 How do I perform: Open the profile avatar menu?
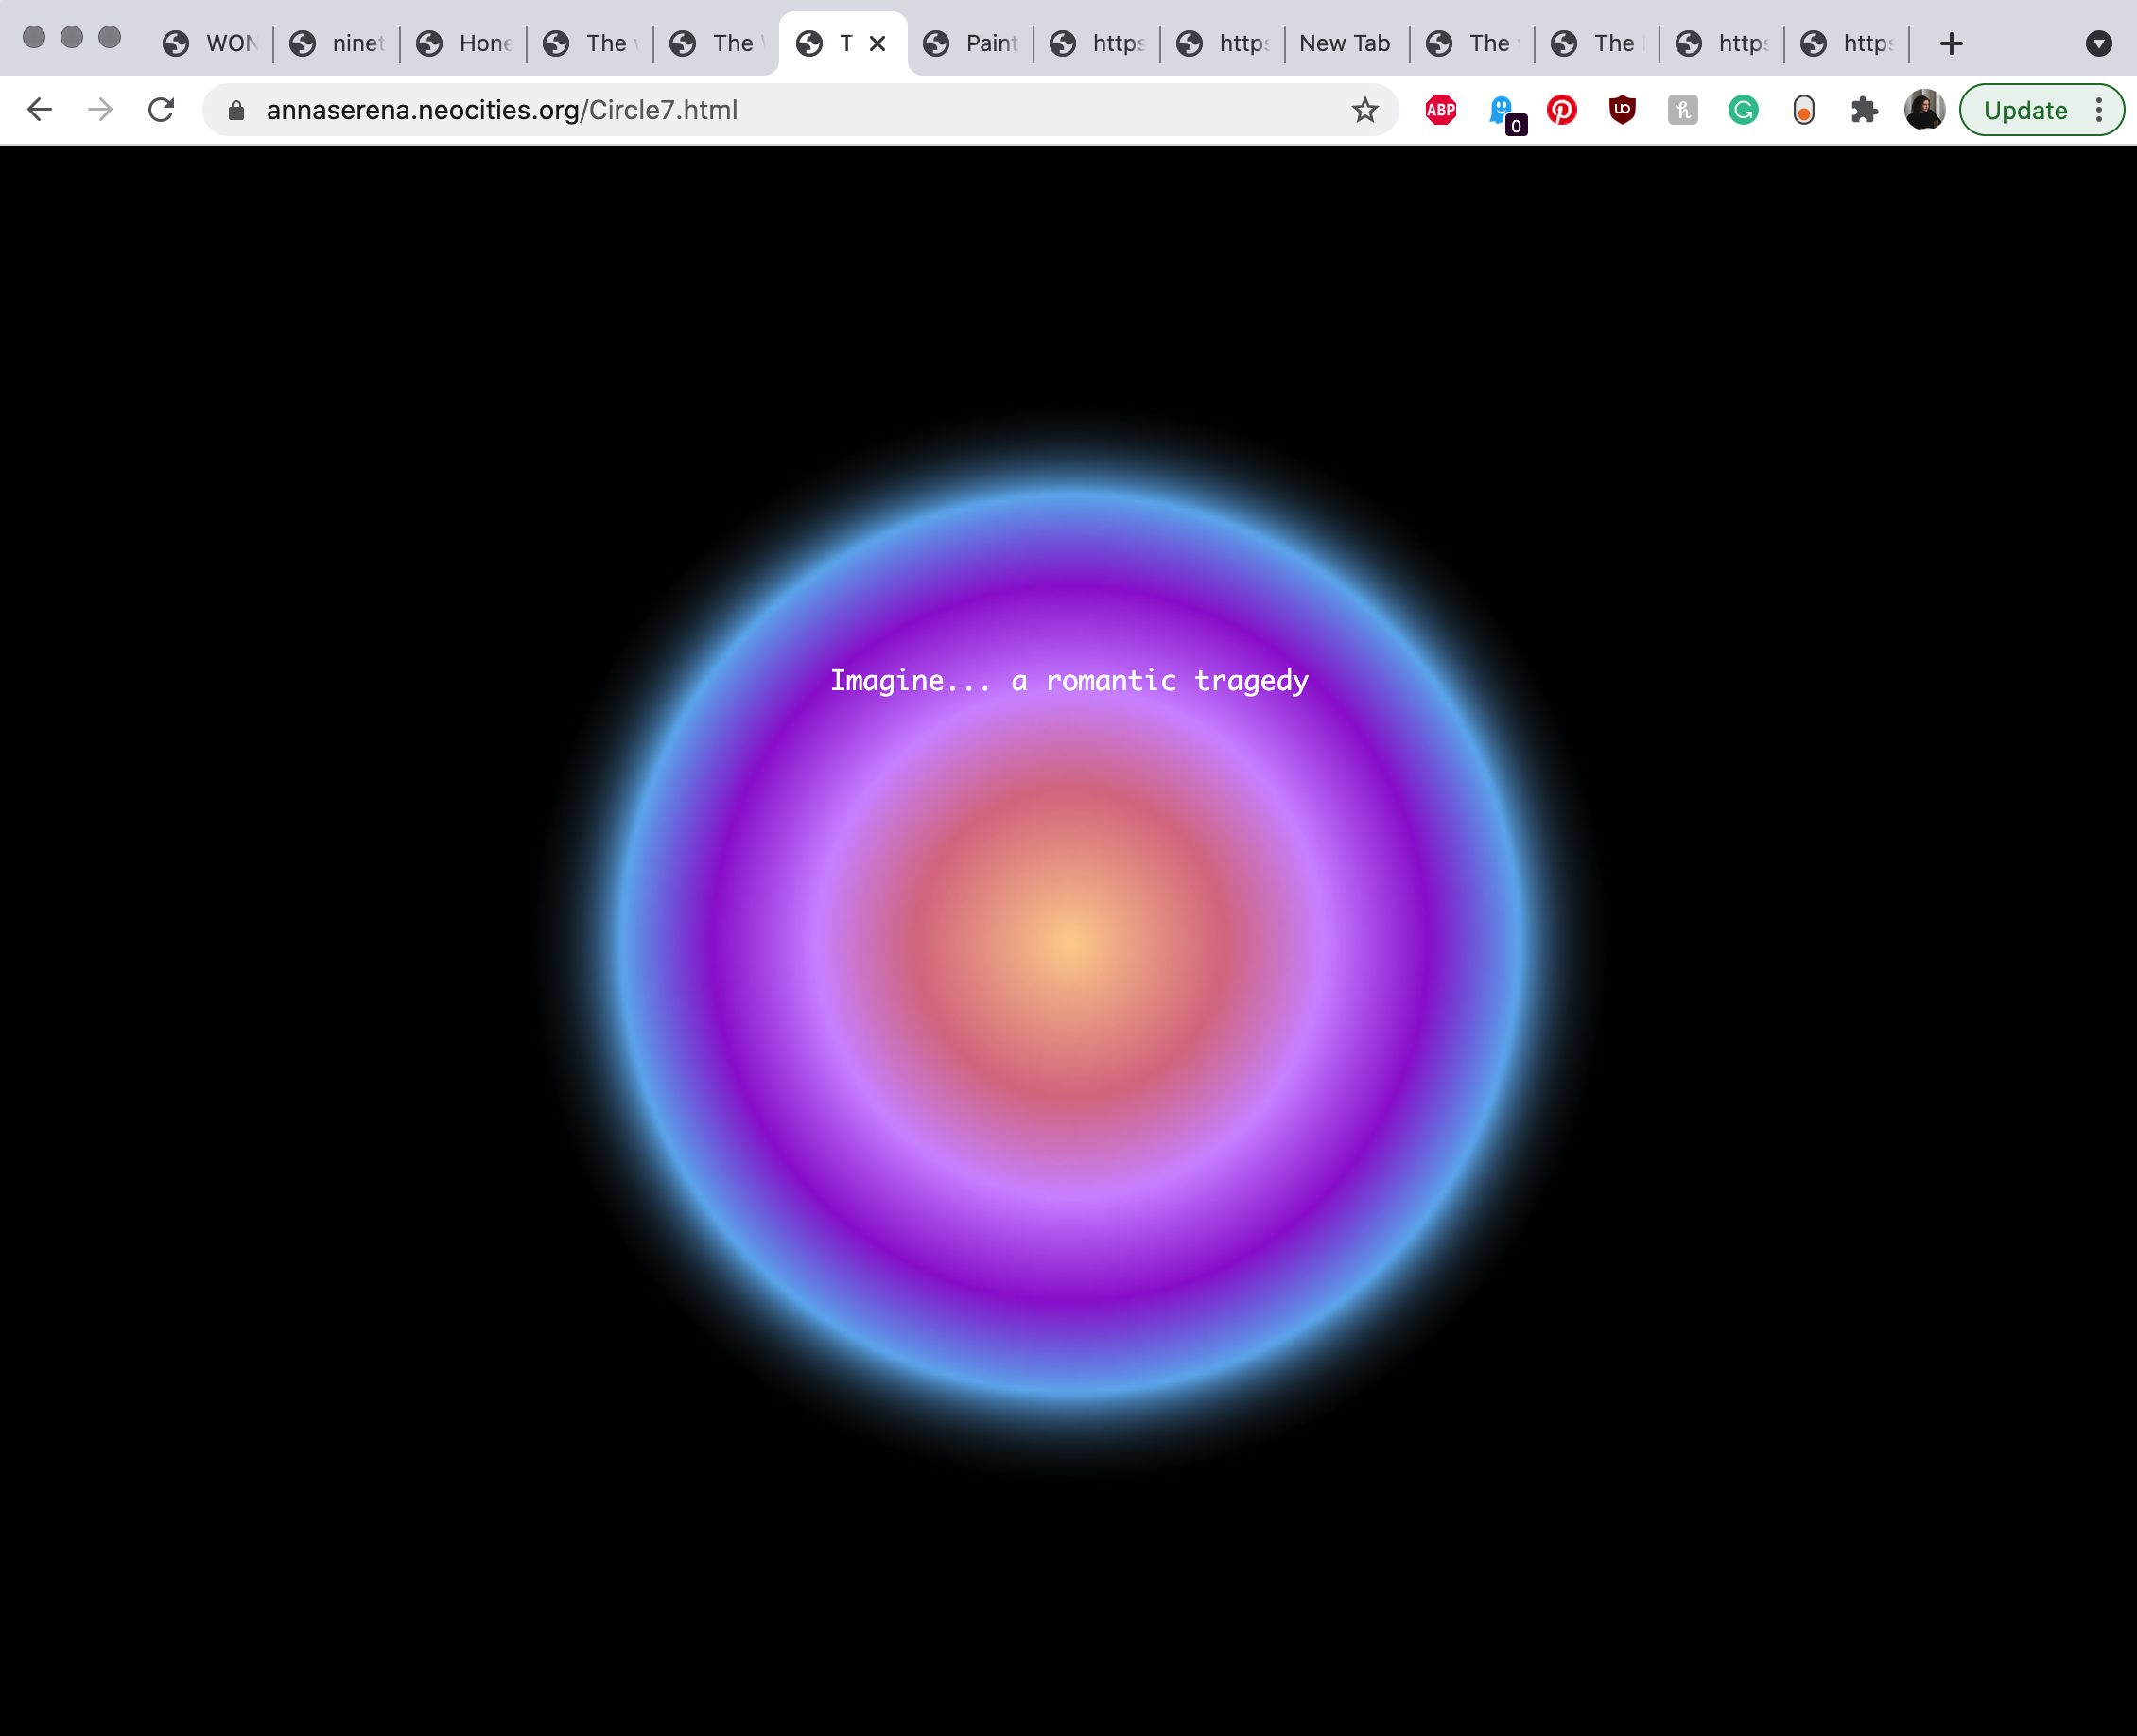coord(1924,110)
